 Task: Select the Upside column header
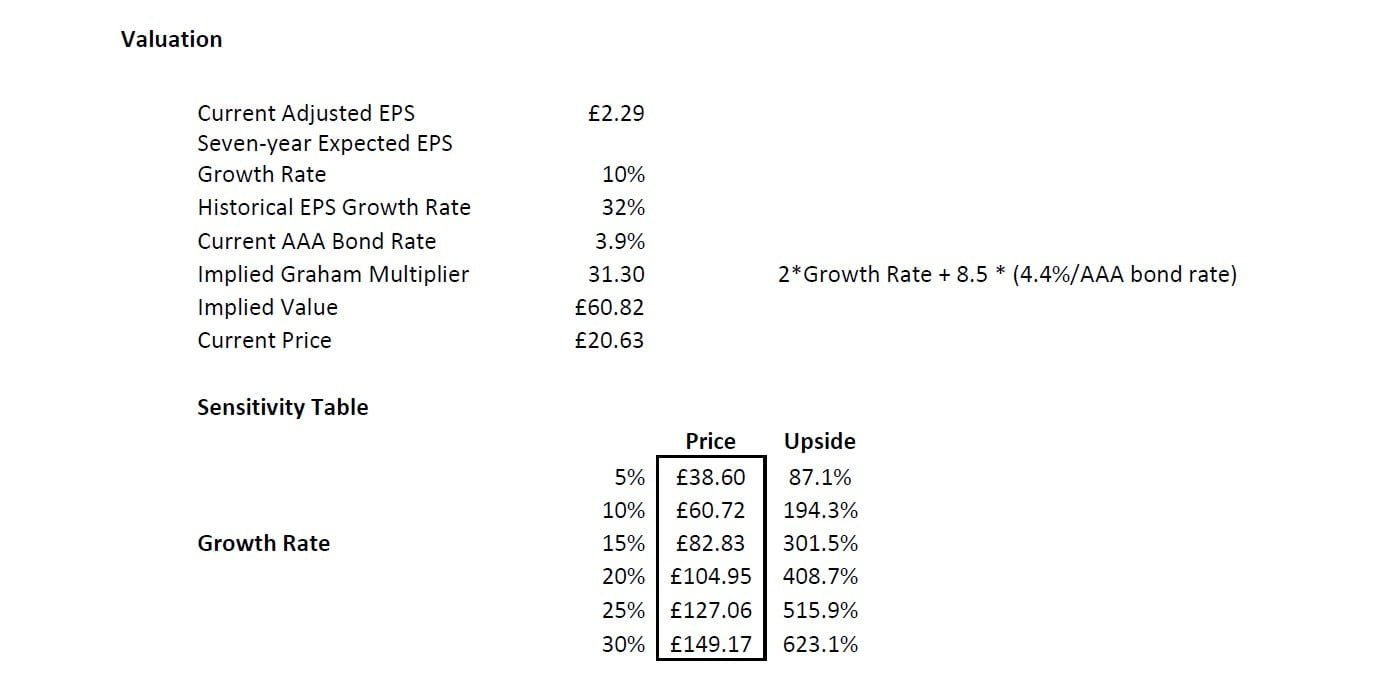(x=819, y=441)
